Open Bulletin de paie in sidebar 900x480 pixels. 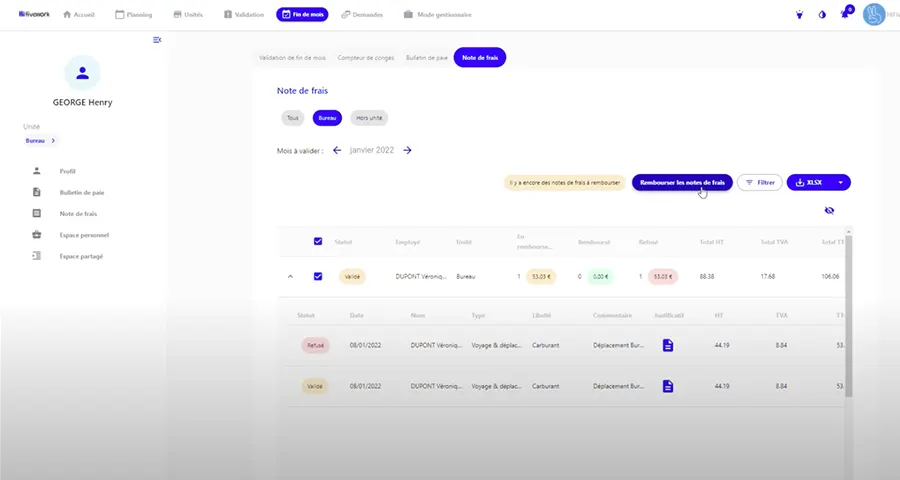point(82,192)
